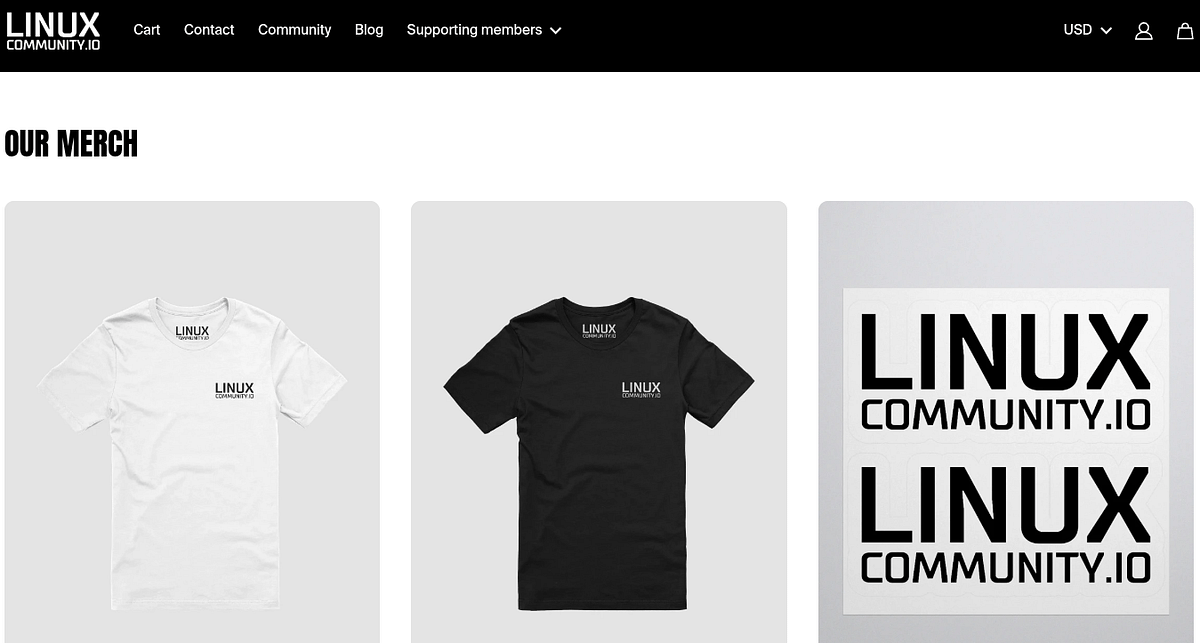Image resolution: width=1200 pixels, height=643 pixels.
Task: Open the Contact page
Action: coord(209,30)
